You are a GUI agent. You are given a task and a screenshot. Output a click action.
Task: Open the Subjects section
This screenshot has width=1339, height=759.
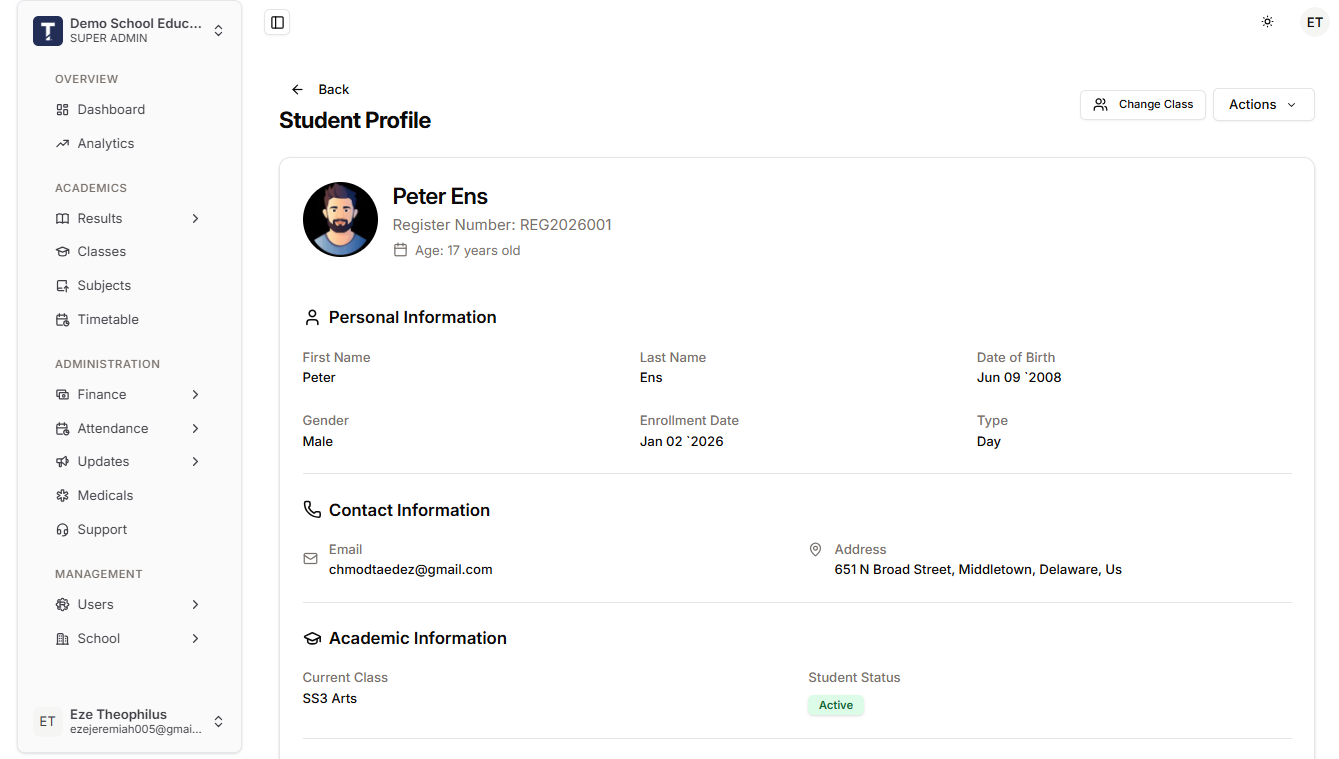point(104,285)
